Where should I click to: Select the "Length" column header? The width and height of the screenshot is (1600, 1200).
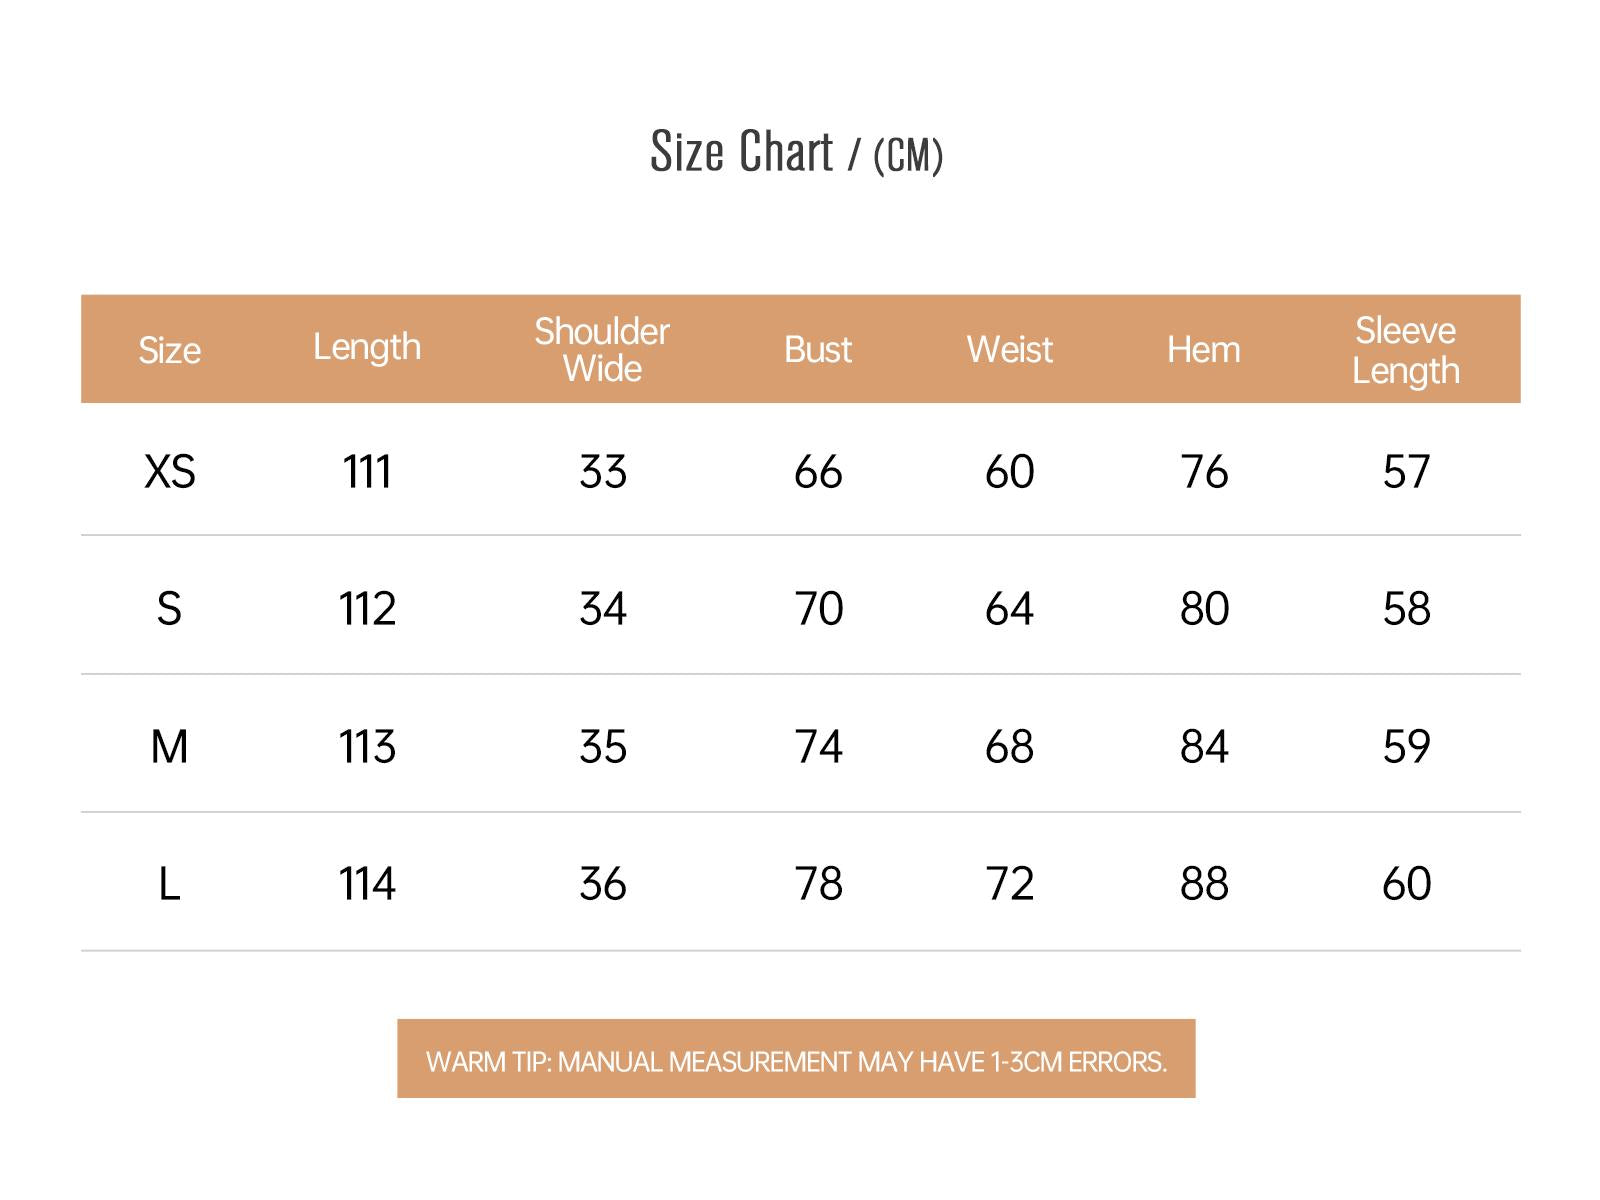pyautogui.click(x=367, y=348)
